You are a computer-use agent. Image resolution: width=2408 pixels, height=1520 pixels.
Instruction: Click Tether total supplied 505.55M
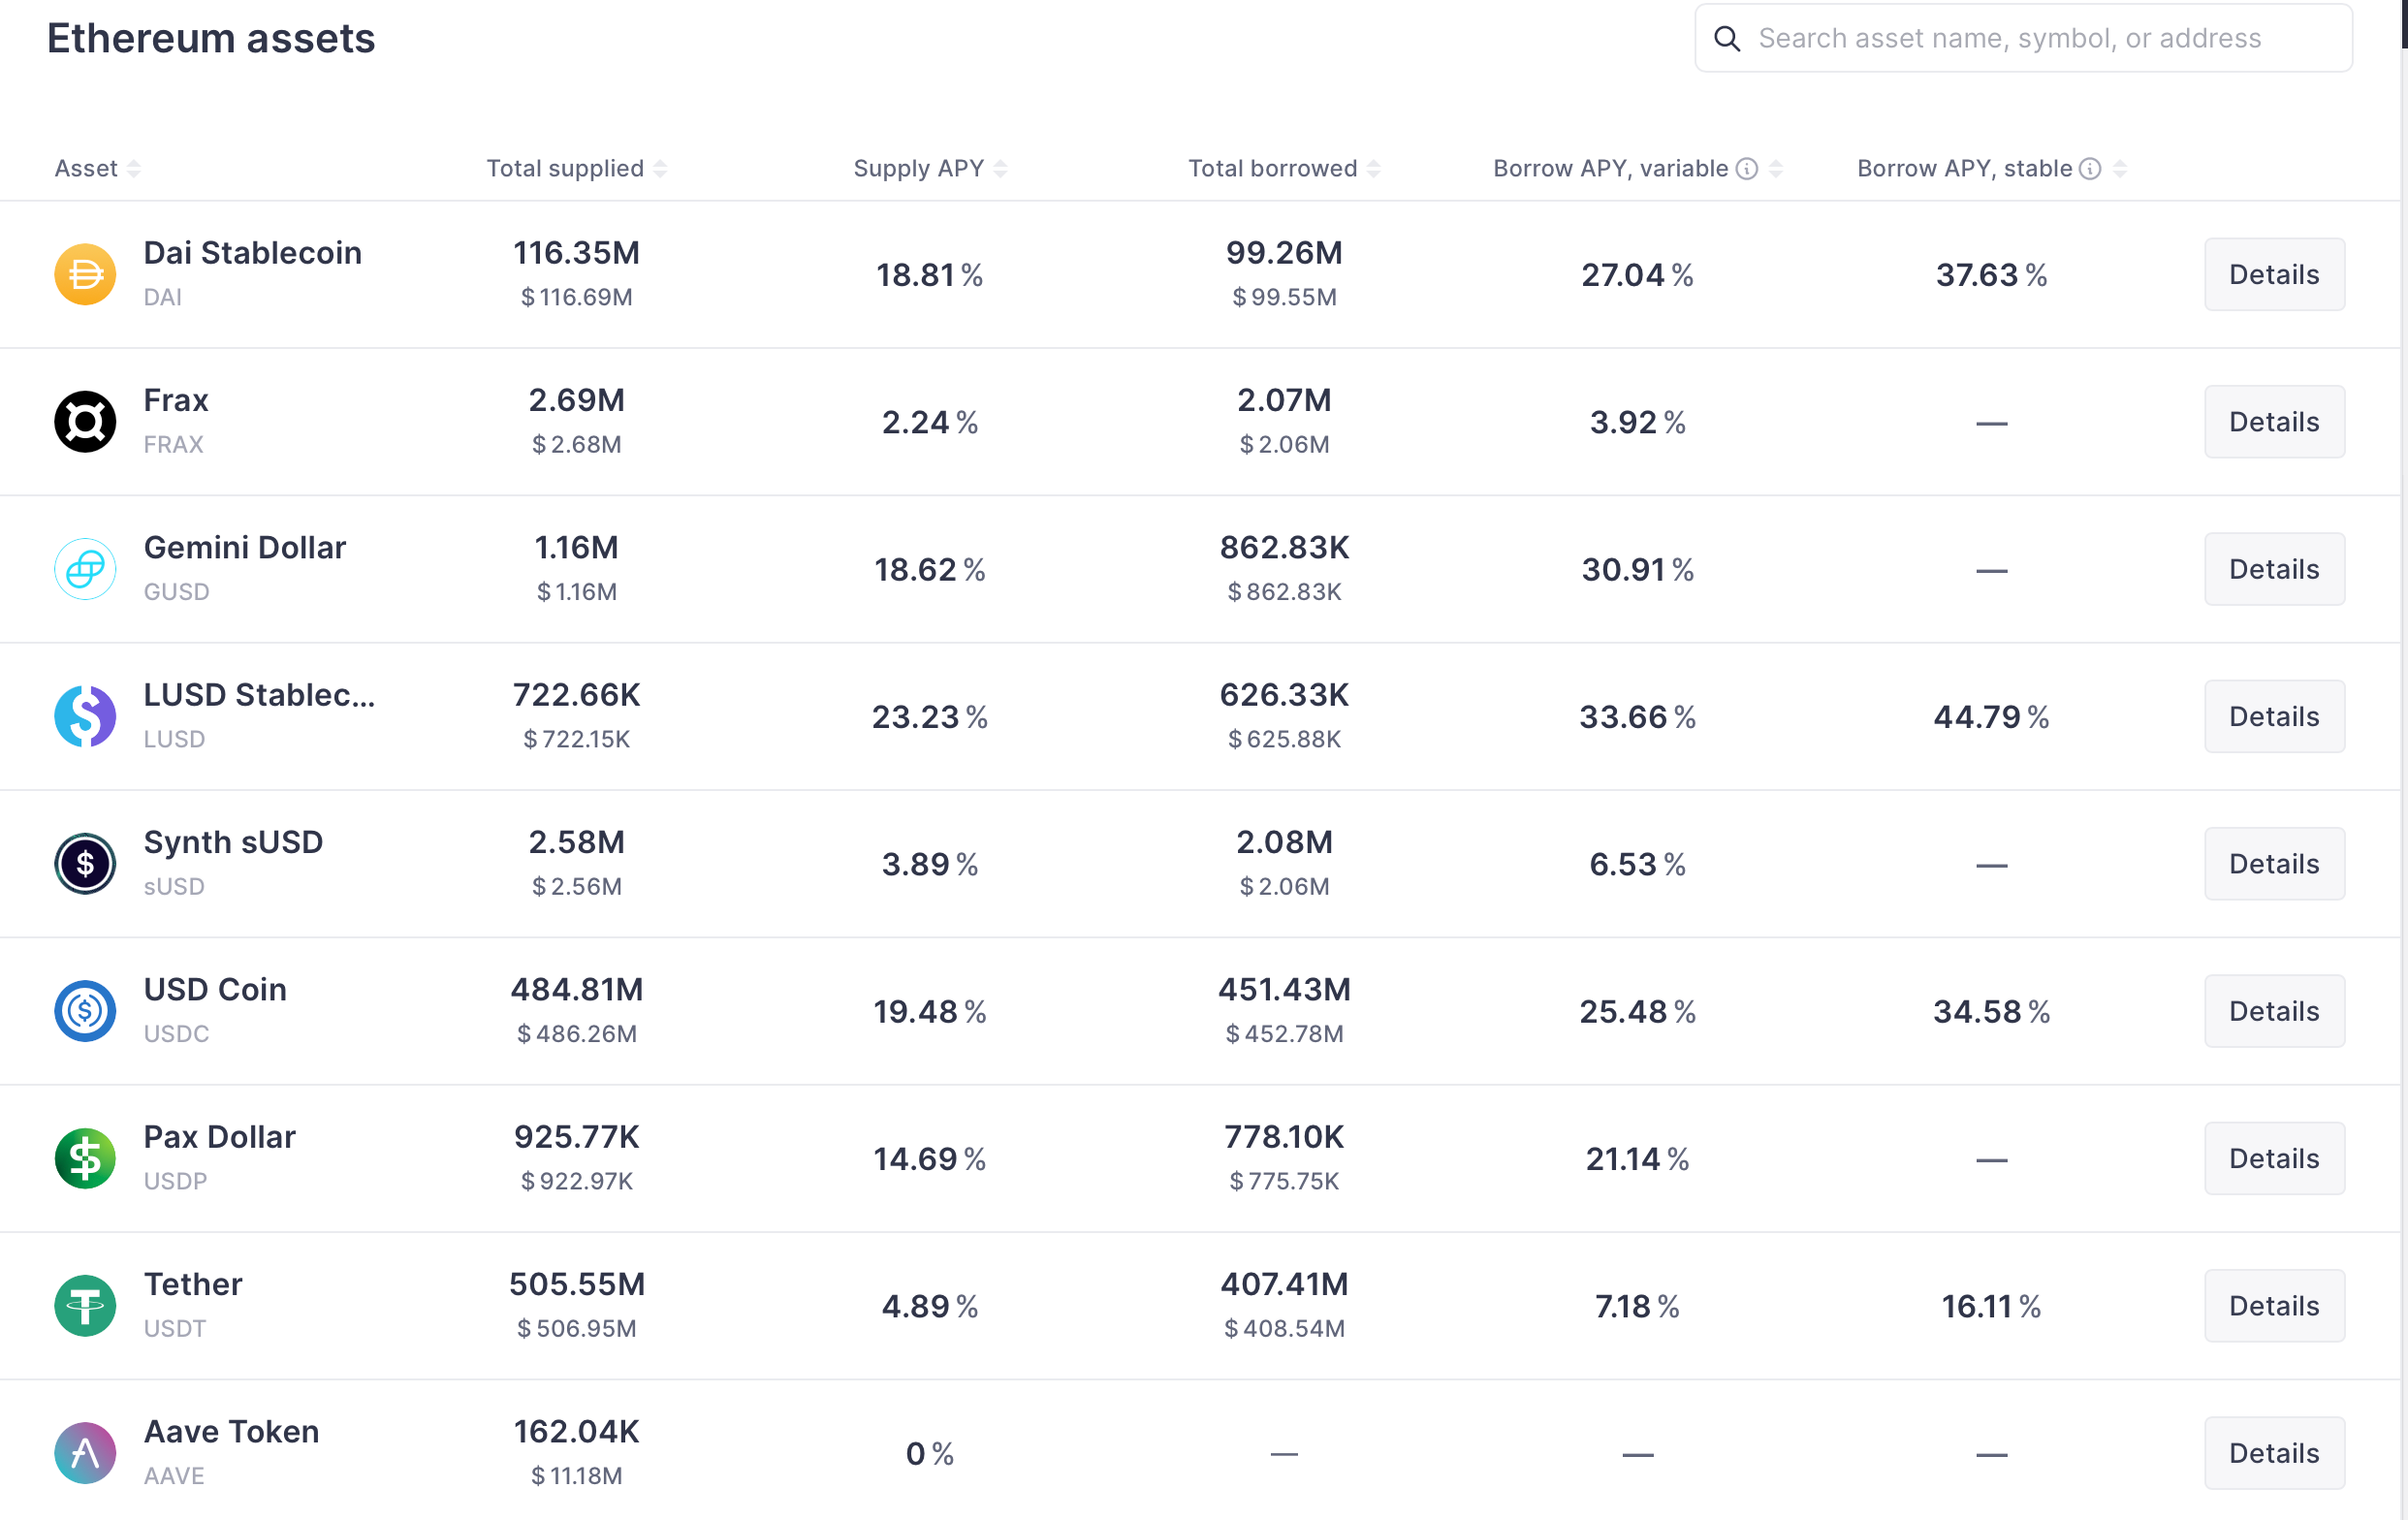coord(577,1284)
